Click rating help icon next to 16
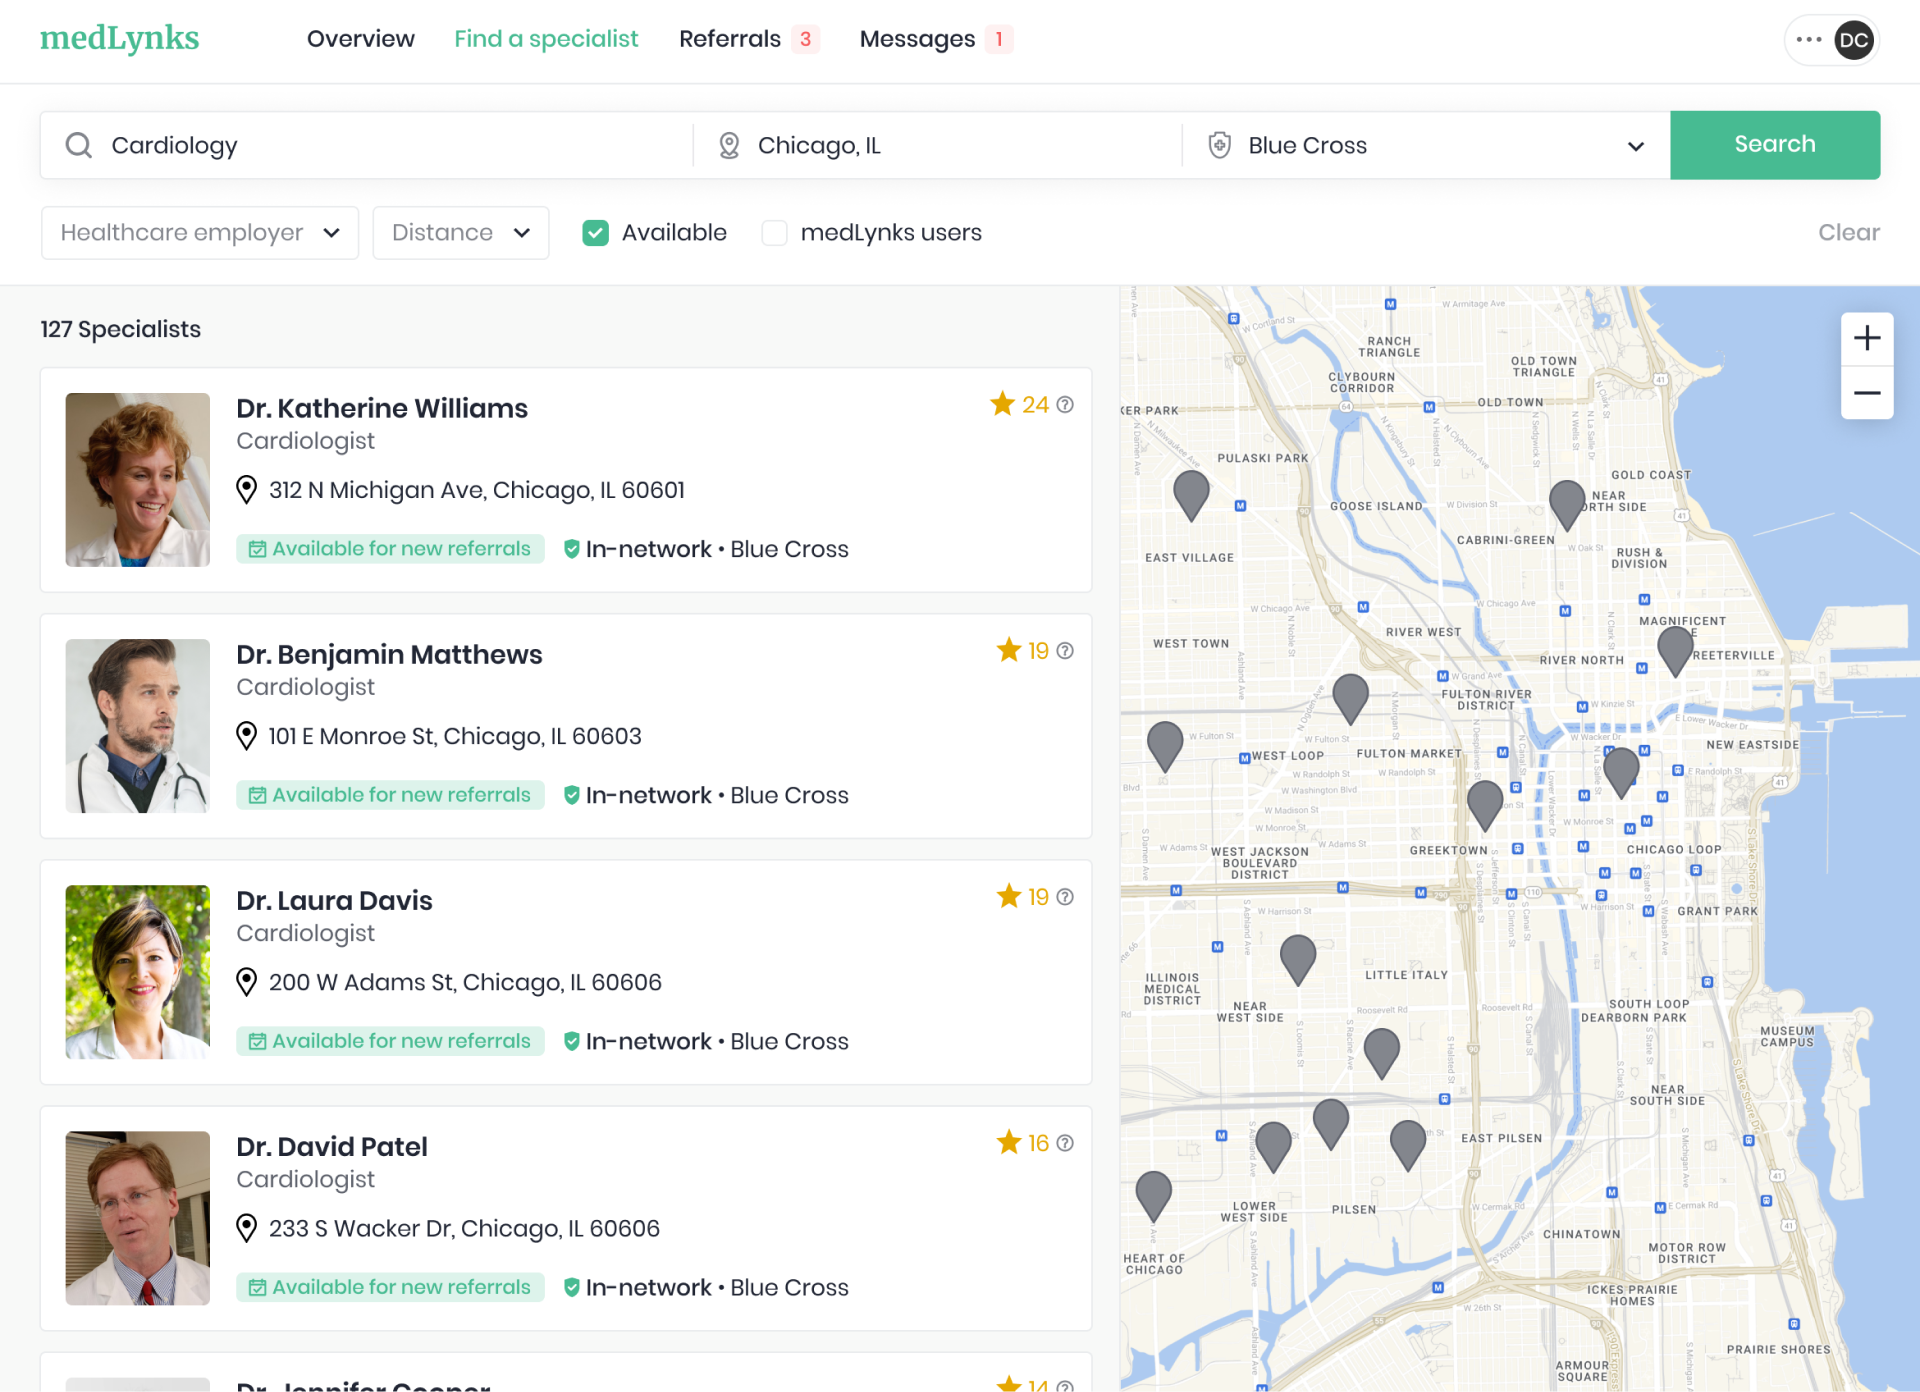Screen dimensions: 1920x1392 click(x=1065, y=1143)
